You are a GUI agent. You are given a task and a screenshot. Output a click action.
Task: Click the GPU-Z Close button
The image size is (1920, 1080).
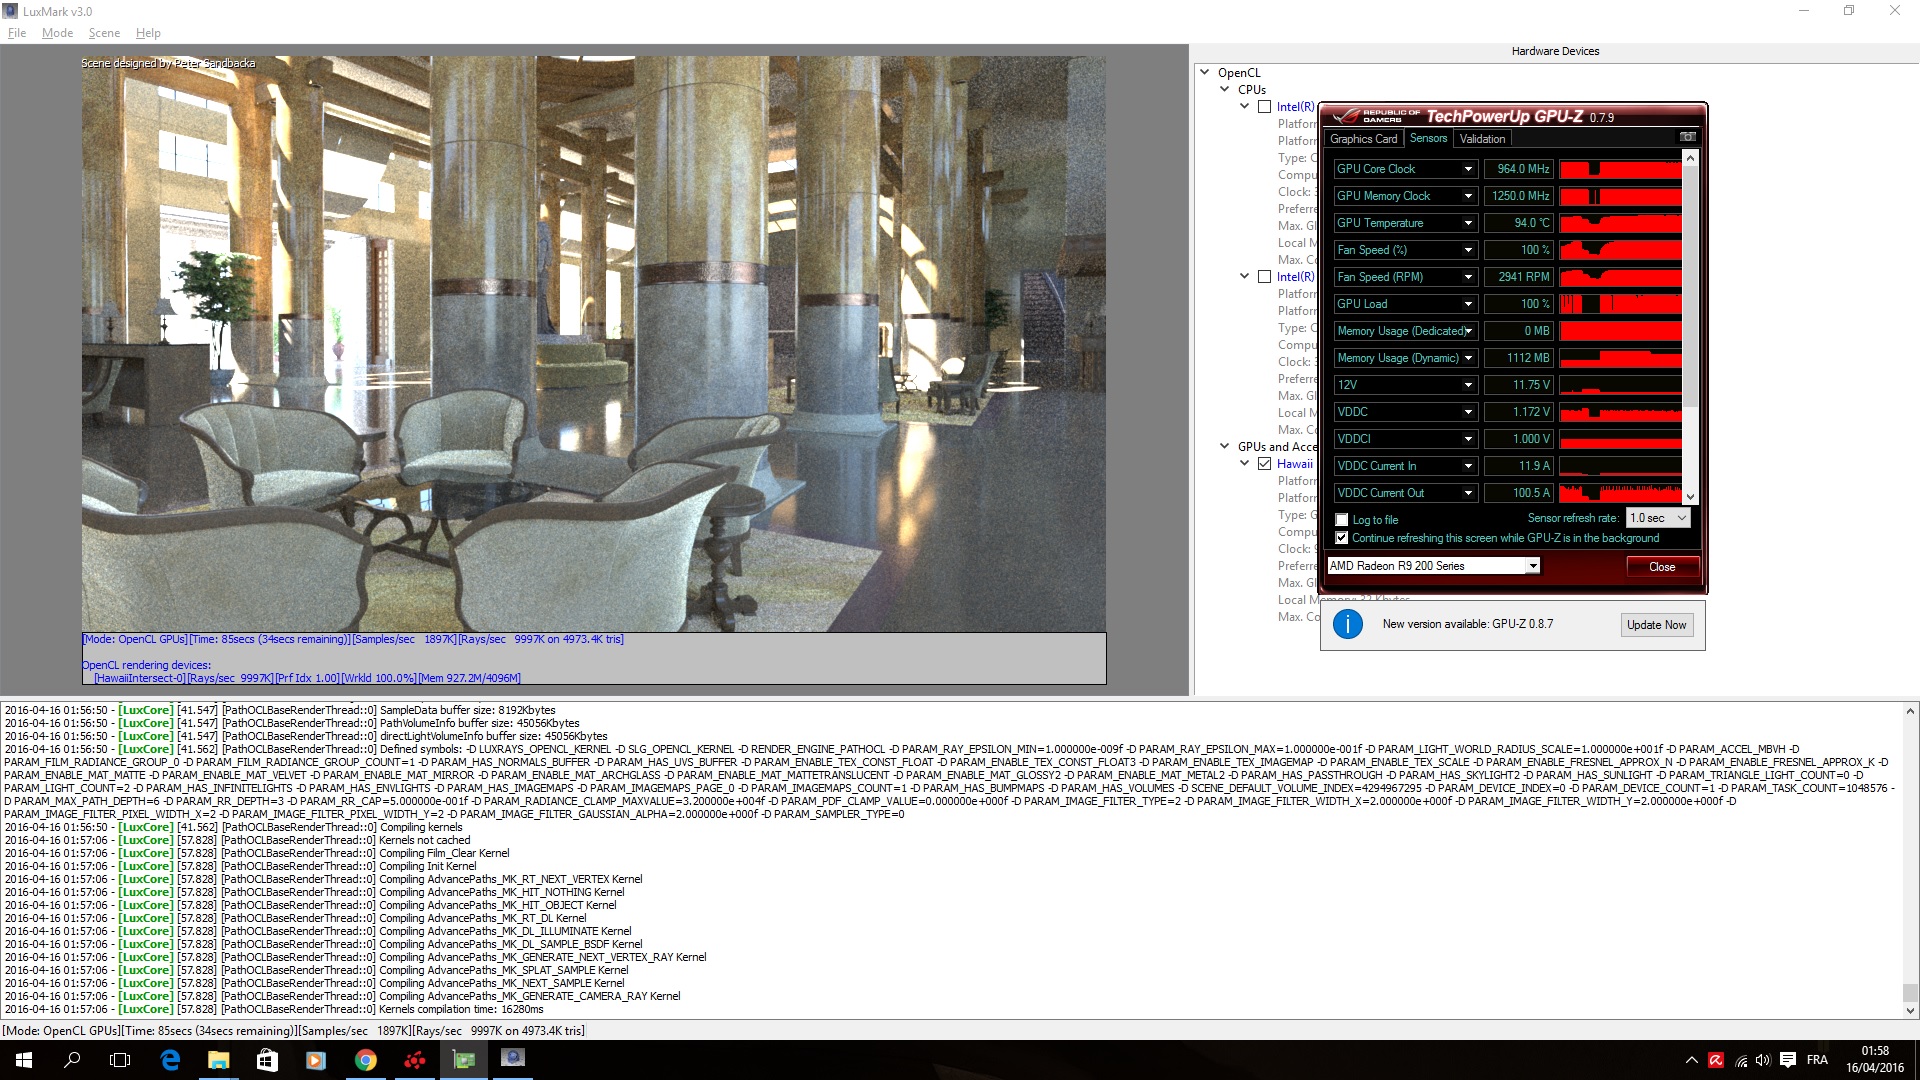tap(1661, 567)
